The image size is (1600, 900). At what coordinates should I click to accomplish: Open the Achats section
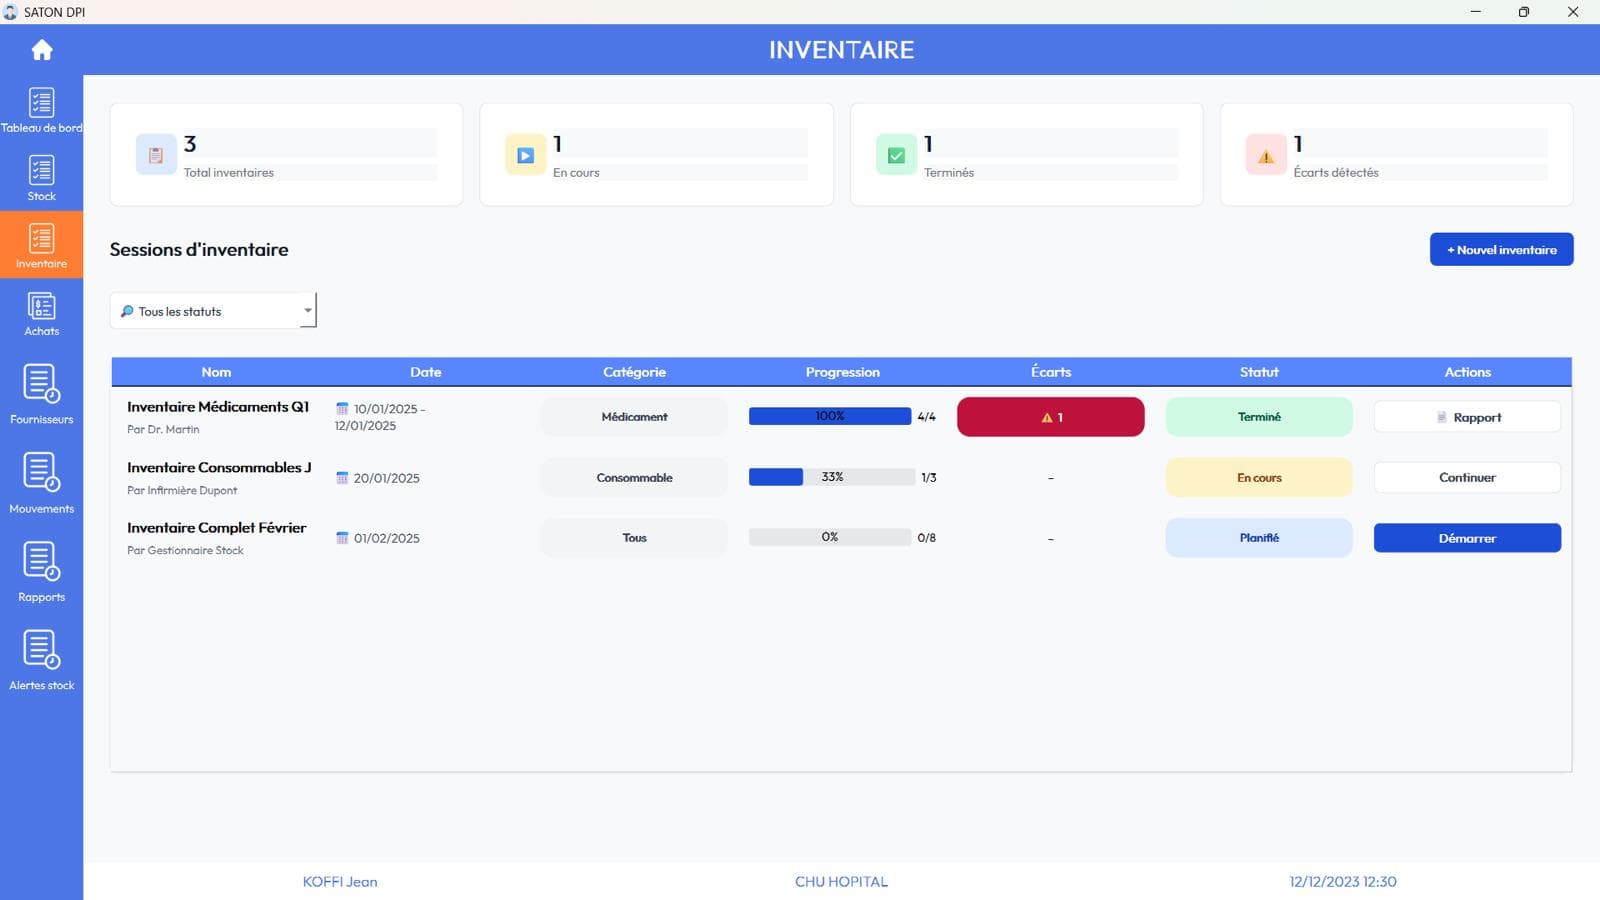(42, 313)
